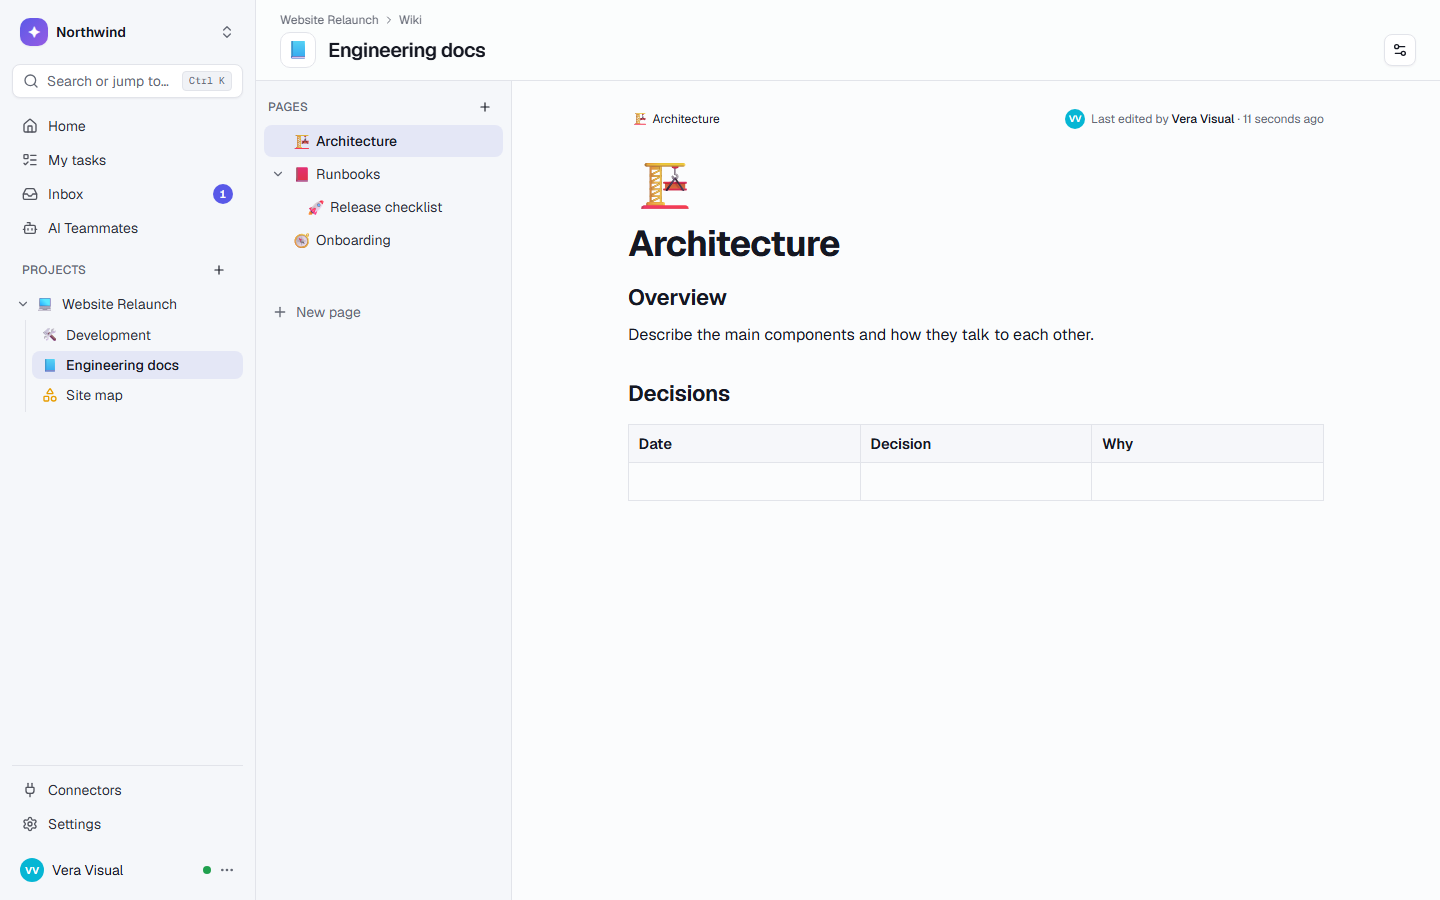The height and width of the screenshot is (900, 1440).
Task: Click the green online status dot
Action: tap(207, 870)
